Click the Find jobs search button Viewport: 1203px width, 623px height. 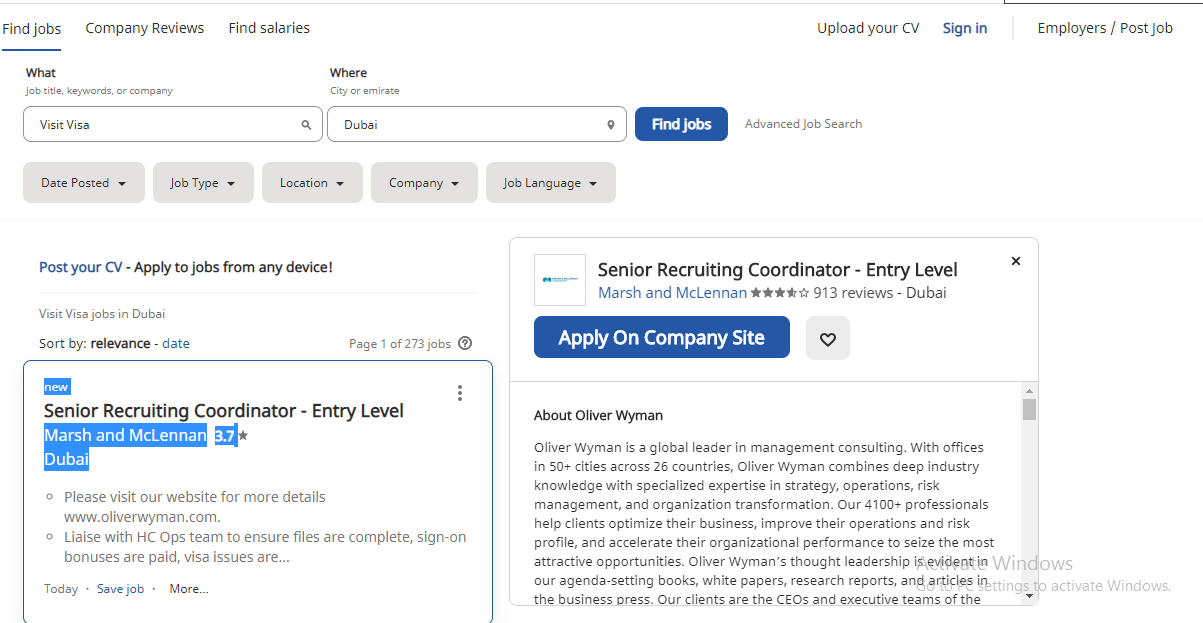[681, 124]
